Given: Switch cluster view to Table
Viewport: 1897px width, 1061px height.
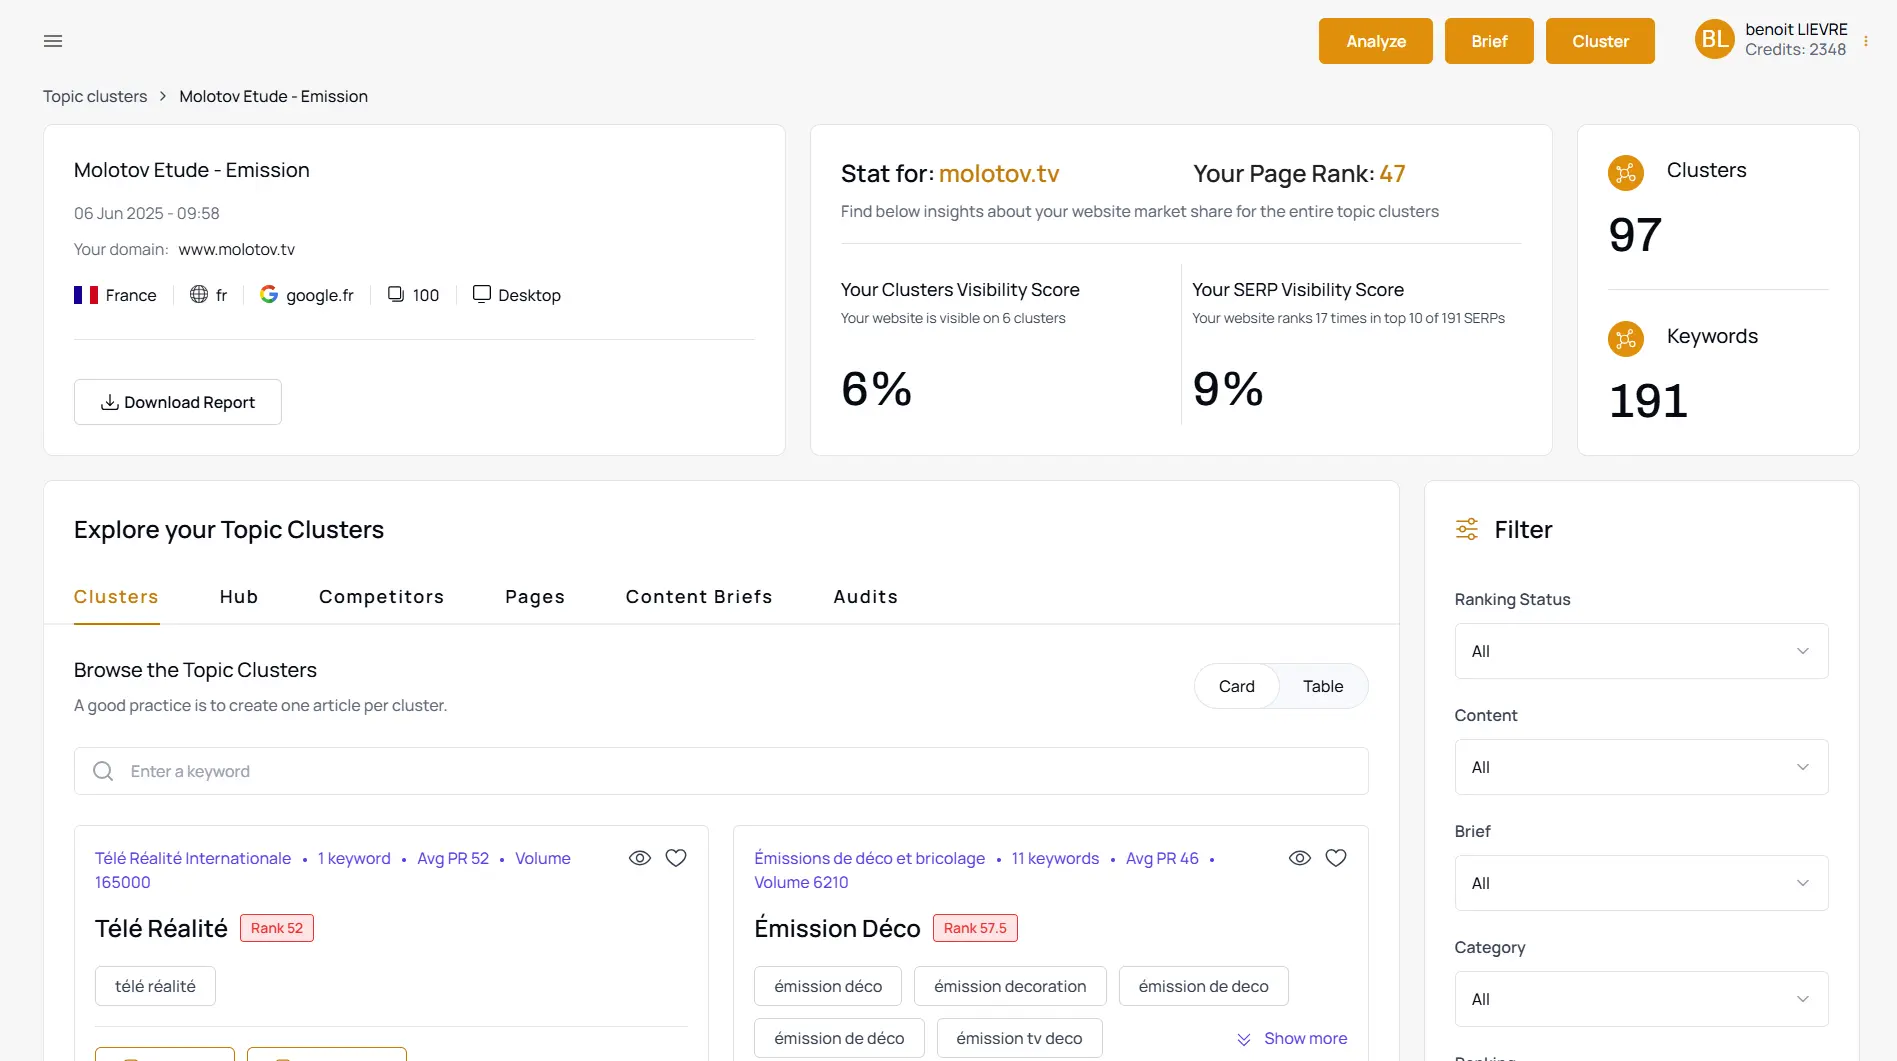Looking at the screenshot, I should [1322, 686].
